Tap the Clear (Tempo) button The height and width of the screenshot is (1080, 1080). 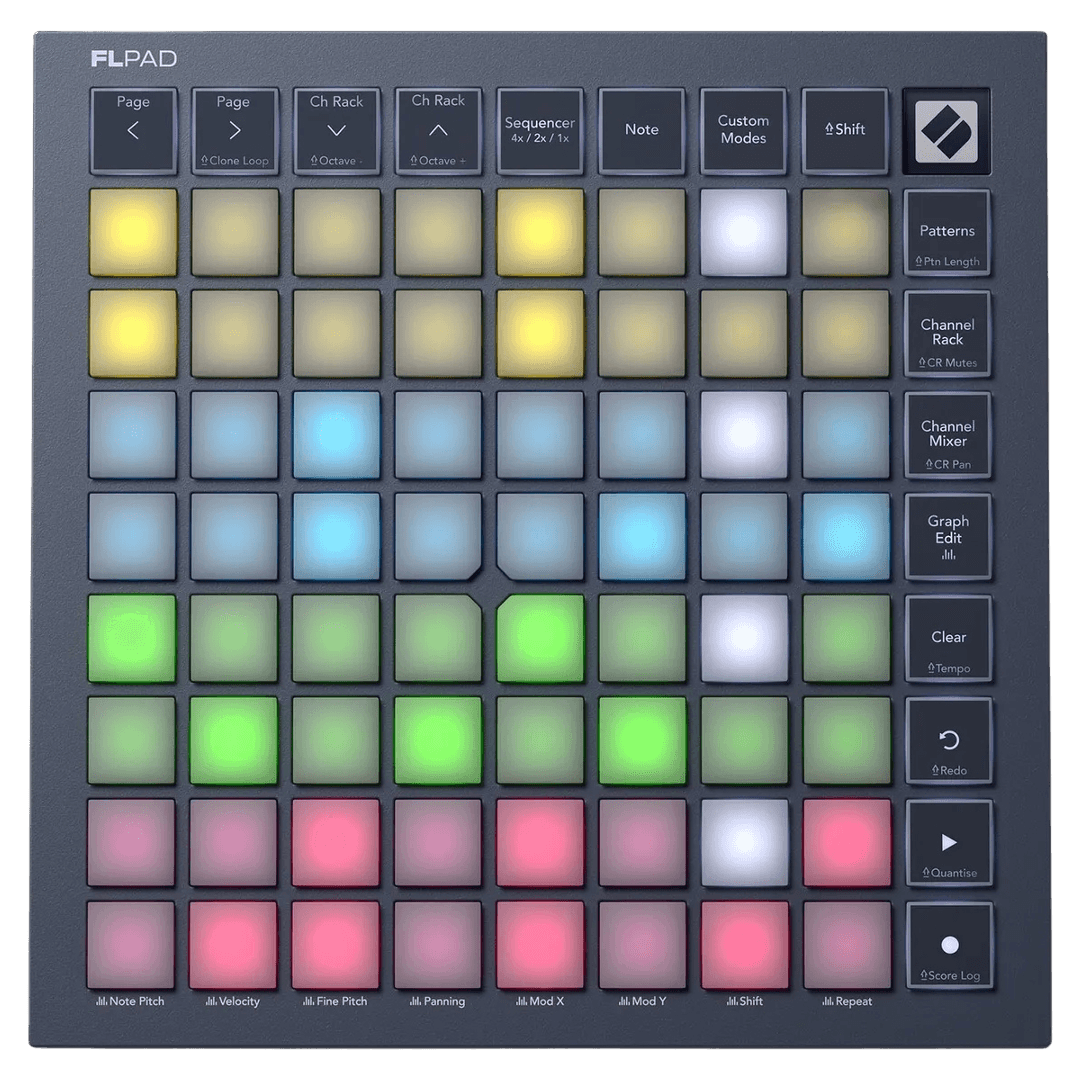pyautogui.click(x=948, y=639)
